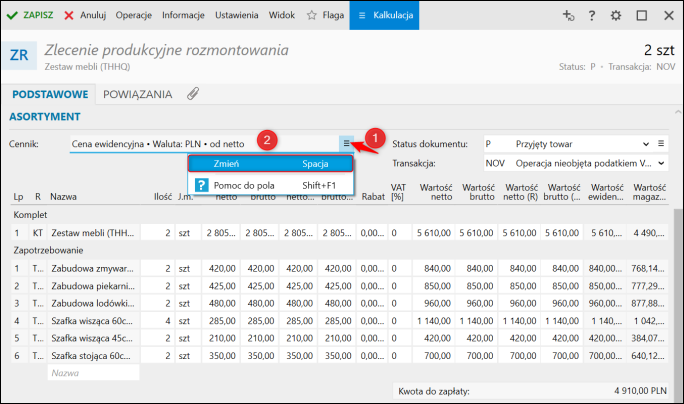The height and width of the screenshot is (404, 684).
Task: Select the Szafka stojąca 60c... row name
Action: click(x=93, y=356)
